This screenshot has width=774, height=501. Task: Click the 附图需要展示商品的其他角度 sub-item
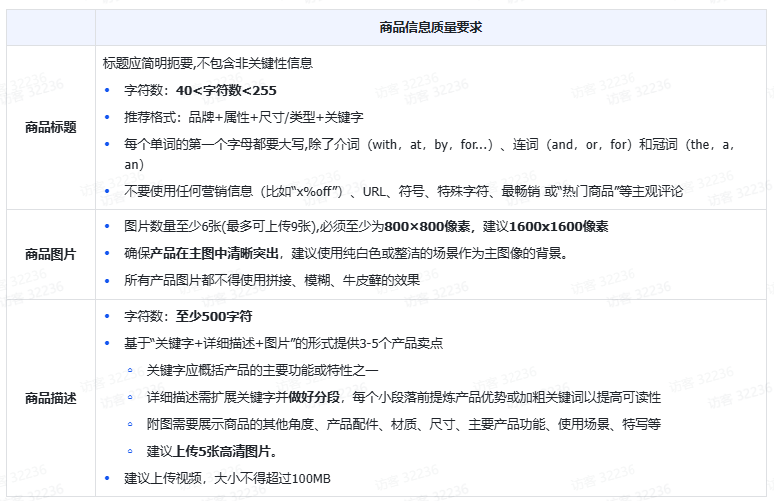403,424
